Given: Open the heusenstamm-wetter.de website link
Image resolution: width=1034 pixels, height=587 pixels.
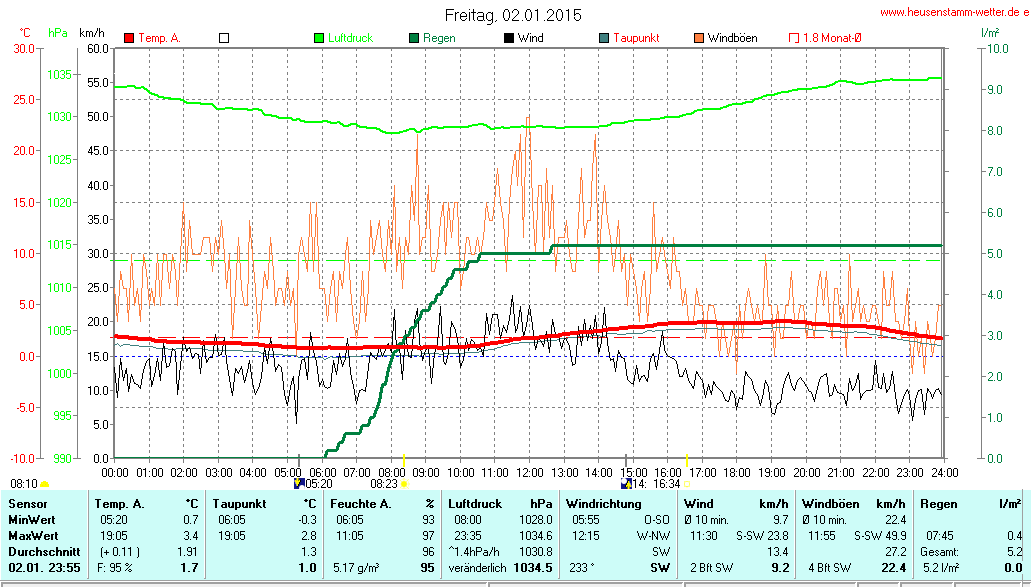Looking at the screenshot, I should click(954, 12).
